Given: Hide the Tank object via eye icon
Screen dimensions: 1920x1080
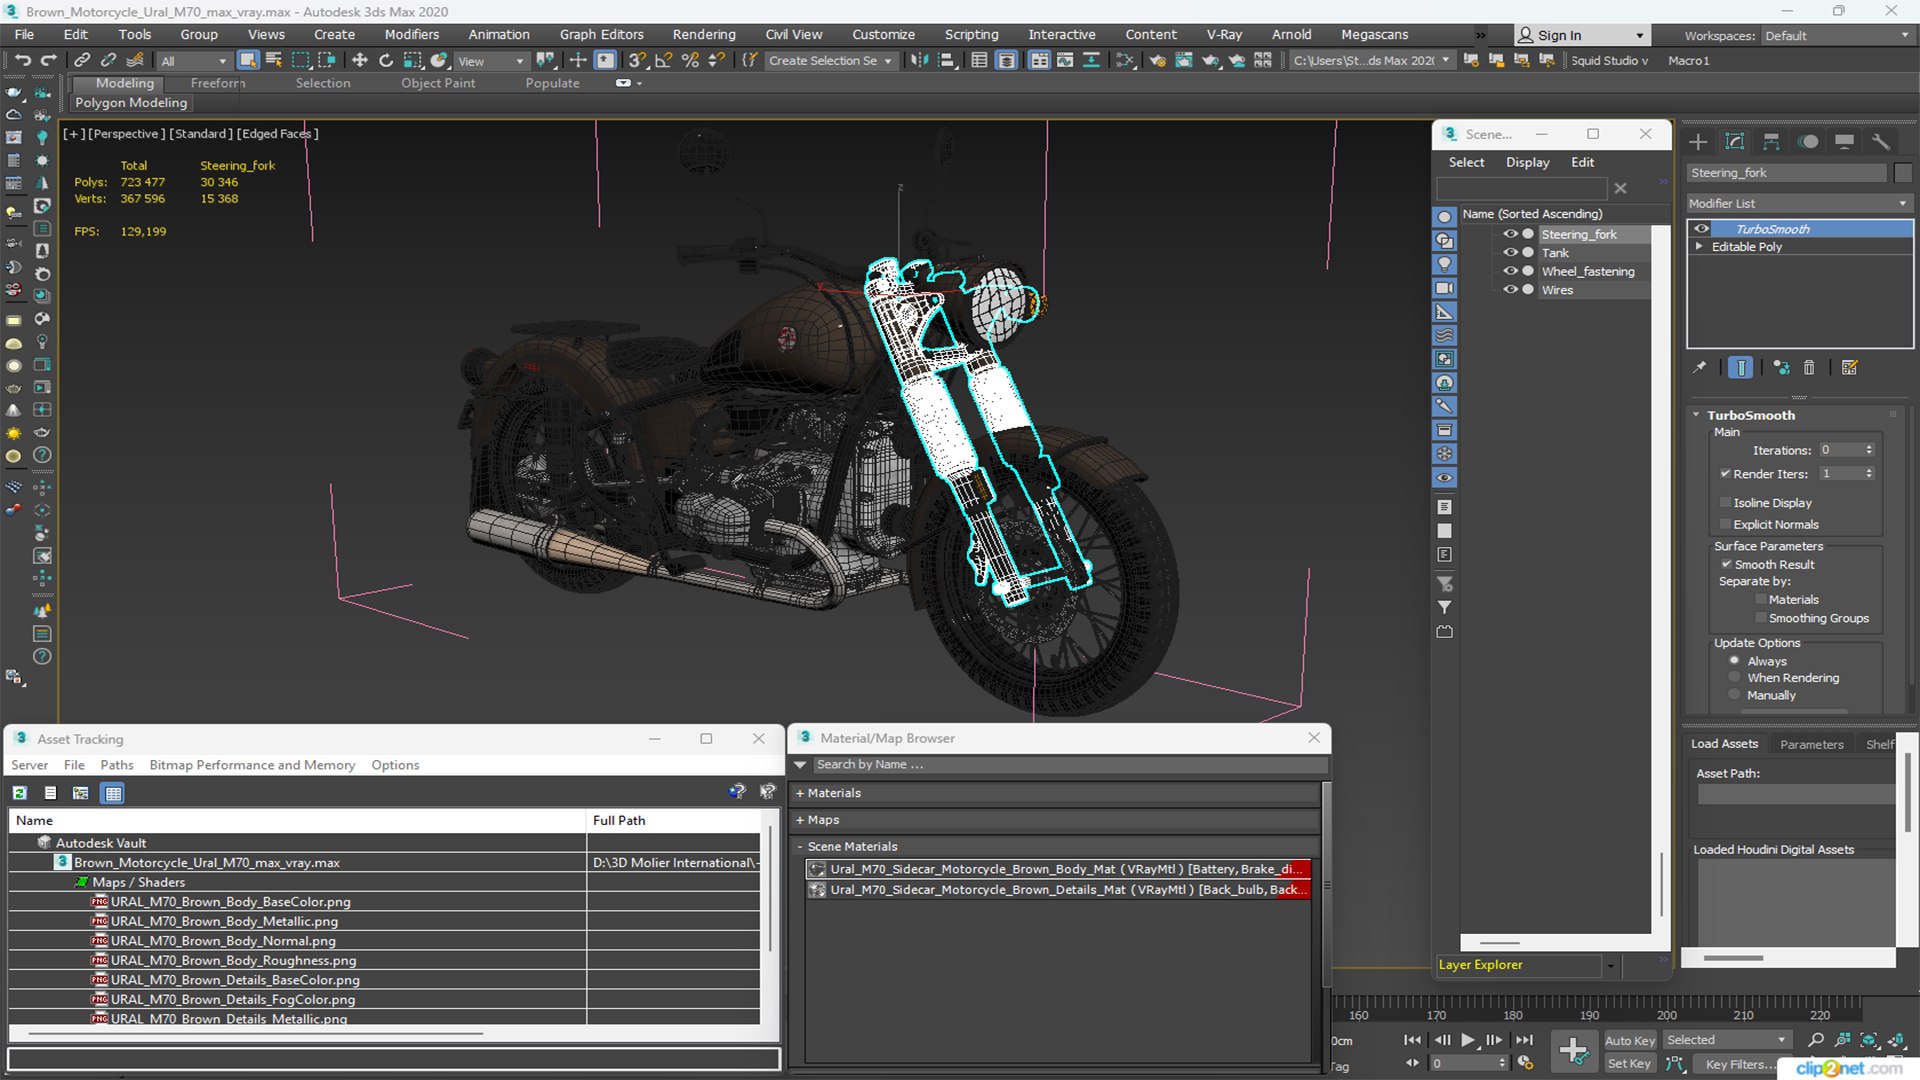Looking at the screenshot, I should pos(1510,253).
